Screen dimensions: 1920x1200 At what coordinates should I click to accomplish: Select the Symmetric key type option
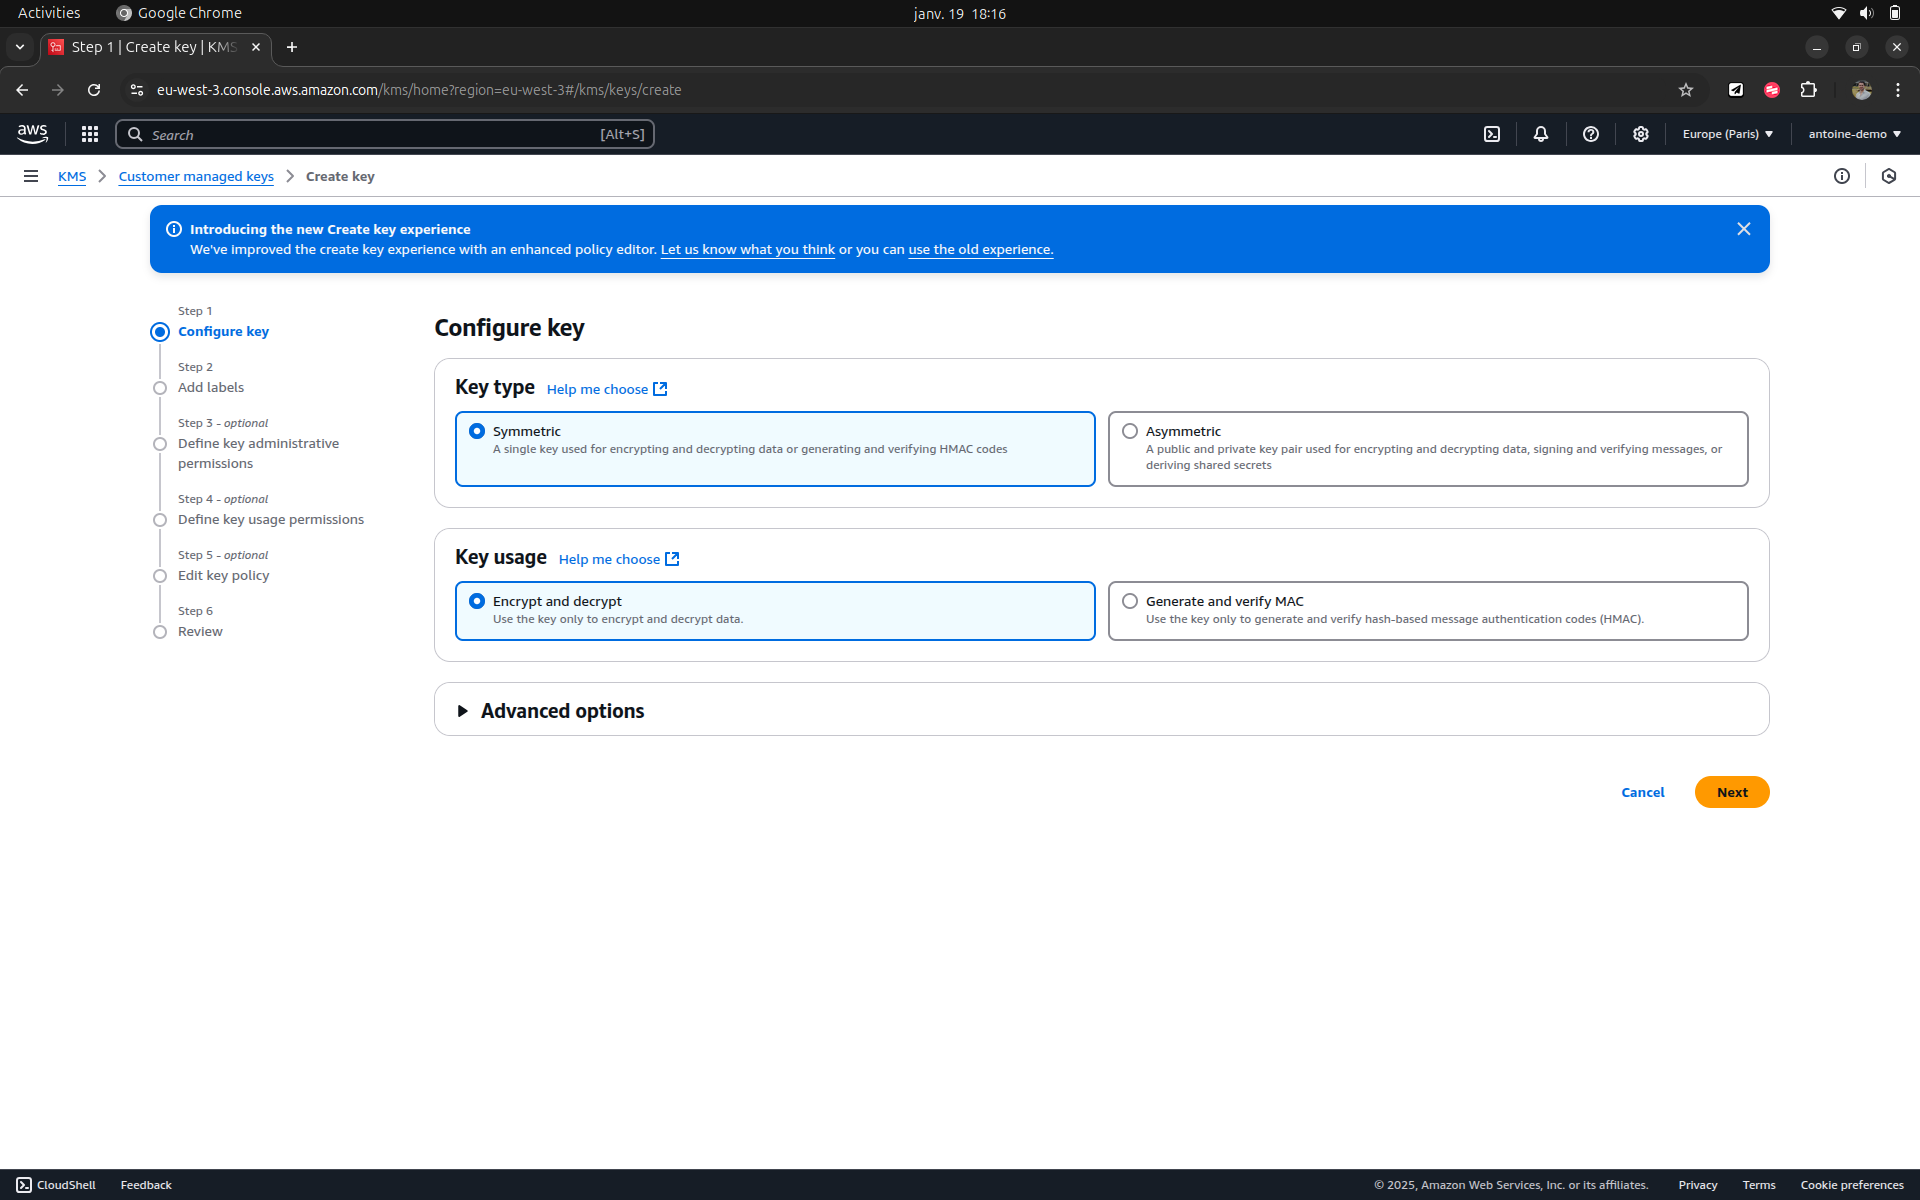[x=477, y=431]
